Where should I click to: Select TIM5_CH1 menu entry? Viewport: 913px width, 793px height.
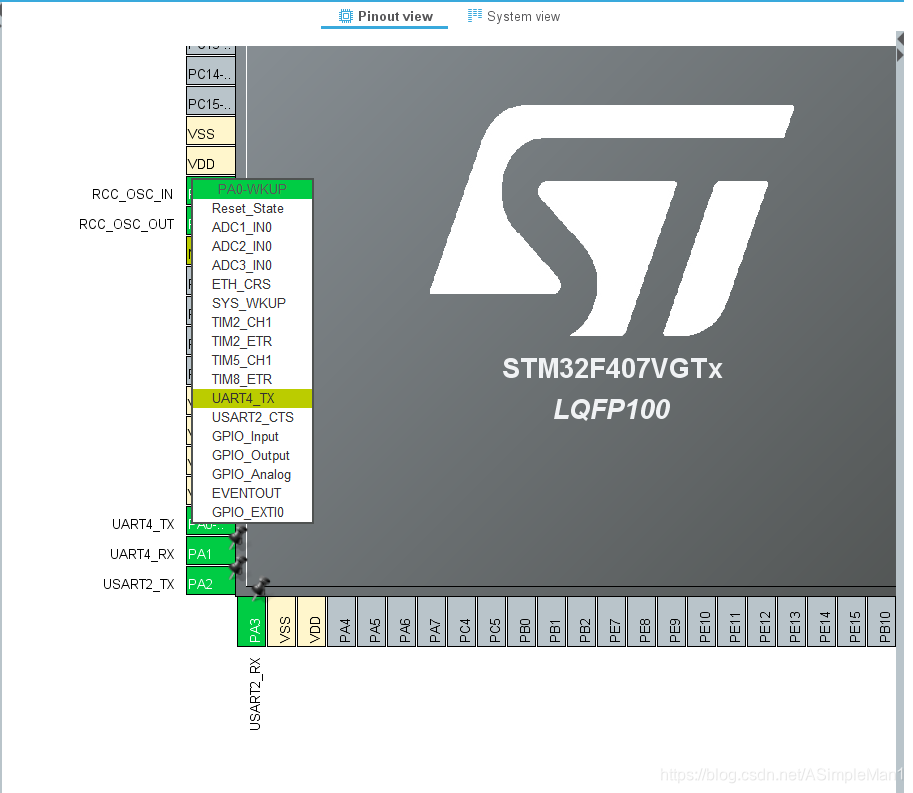[252, 360]
